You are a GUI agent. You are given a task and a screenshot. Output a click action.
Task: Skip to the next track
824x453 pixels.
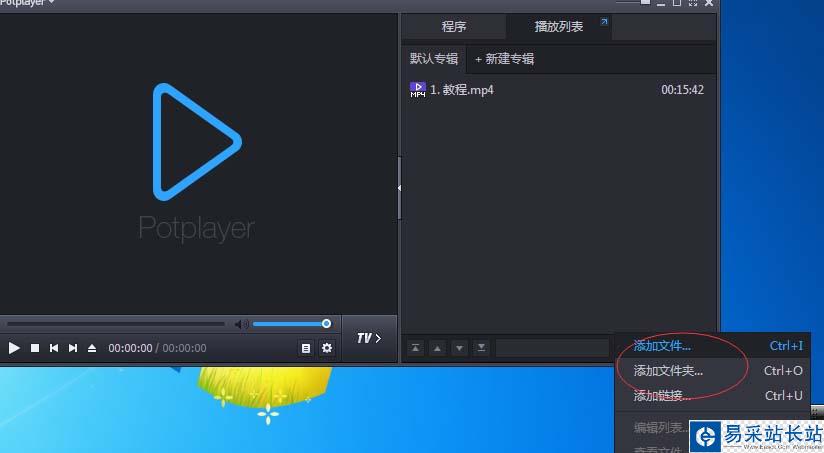click(73, 348)
